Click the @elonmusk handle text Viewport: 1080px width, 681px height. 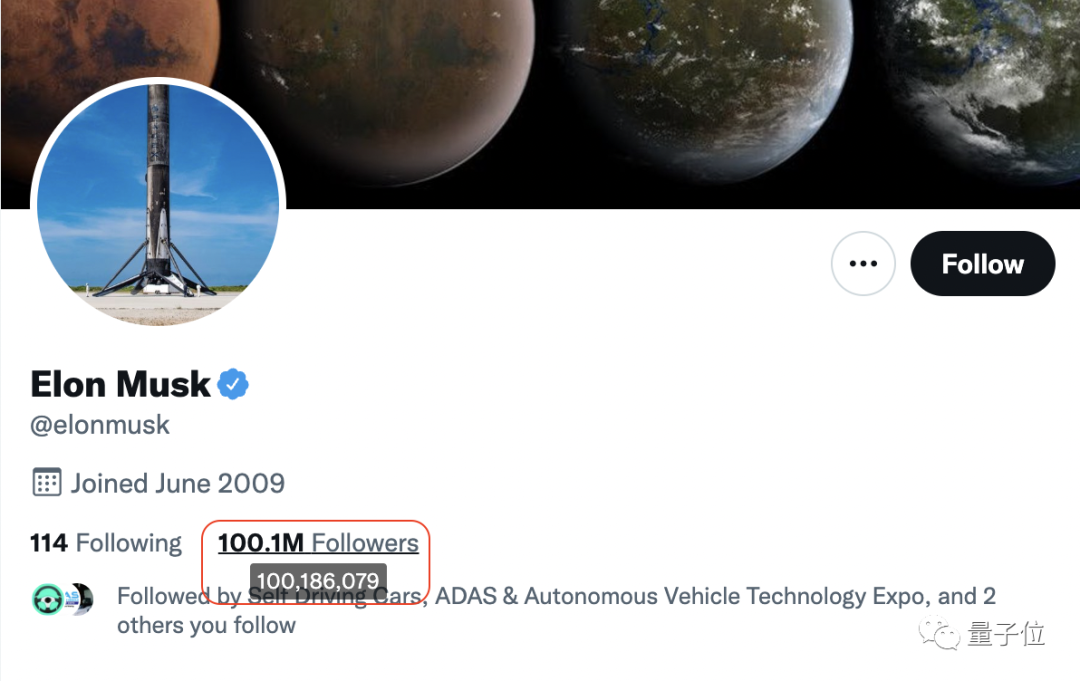click(100, 425)
